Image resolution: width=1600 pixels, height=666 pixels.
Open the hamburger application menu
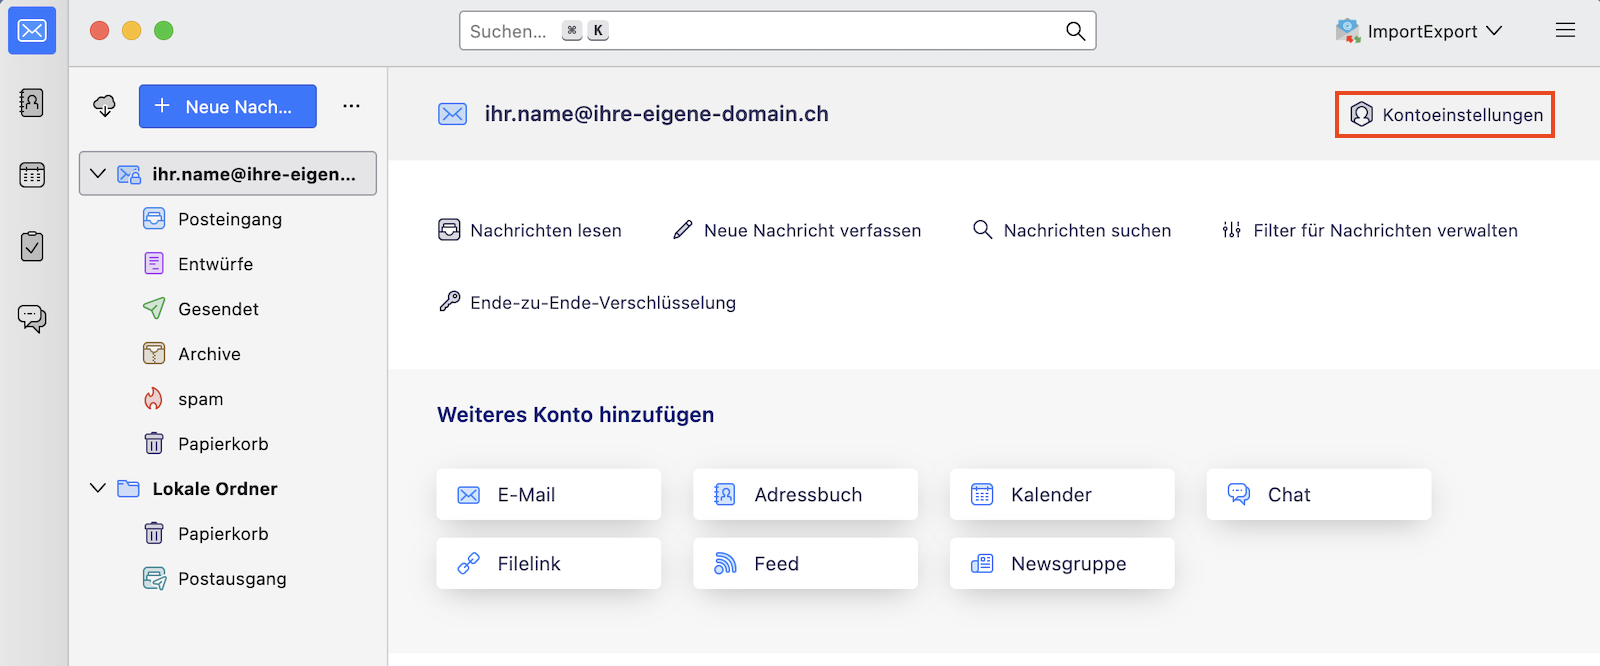coord(1565,31)
